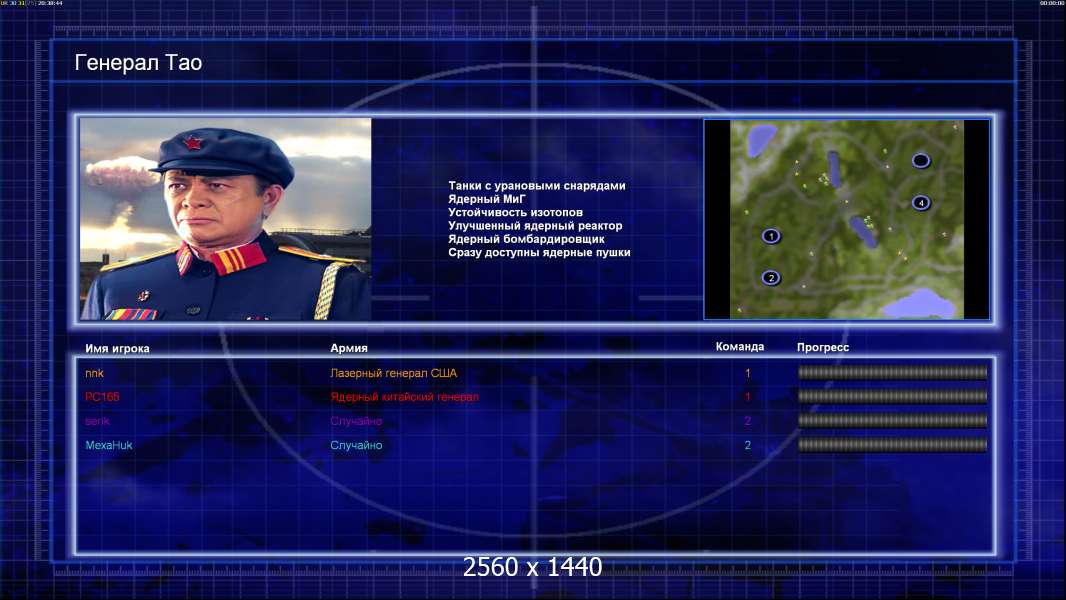Click the progress bar in serik row
Image resolution: width=1066 pixels, height=600 pixels.
(x=893, y=421)
